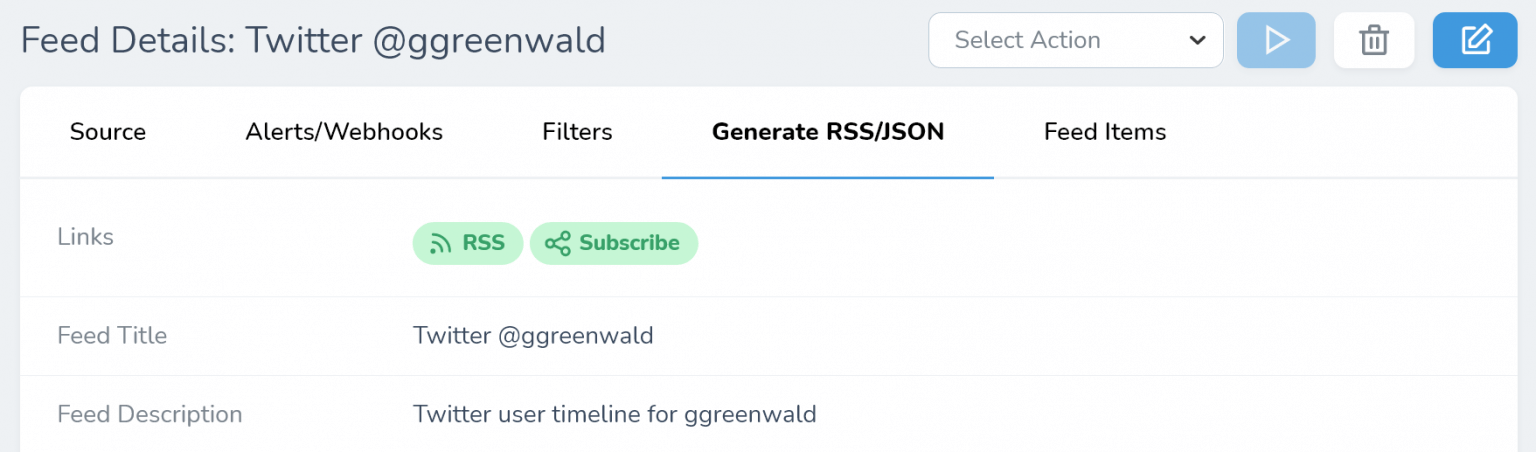Go to the Filters tab

pyautogui.click(x=577, y=132)
